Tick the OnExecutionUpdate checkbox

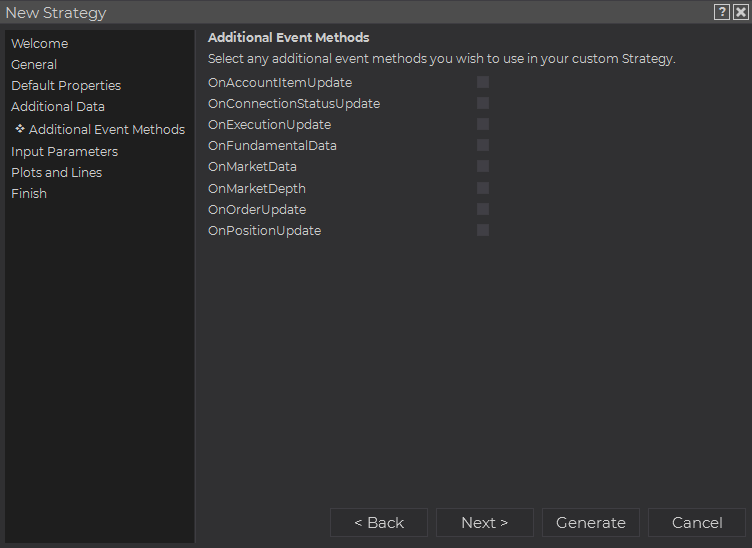click(x=483, y=124)
